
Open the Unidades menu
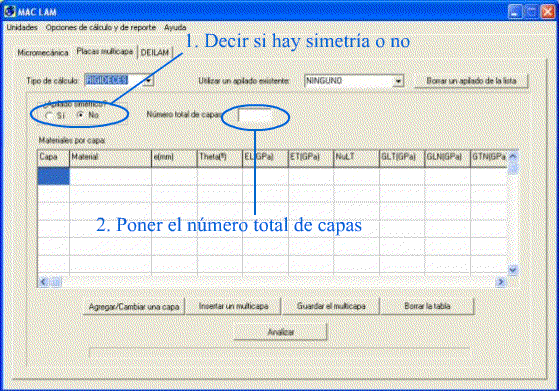coord(22,27)
